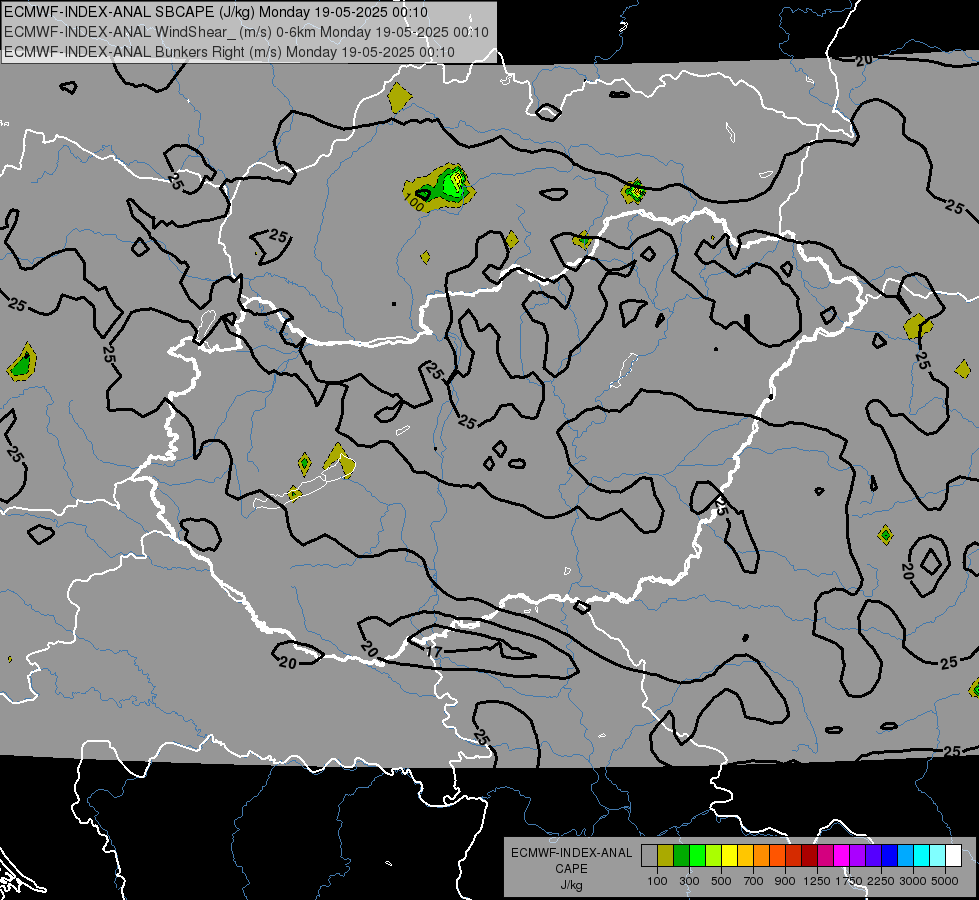
Task: Click the 3000 legend value
Action: coord(913,881)
